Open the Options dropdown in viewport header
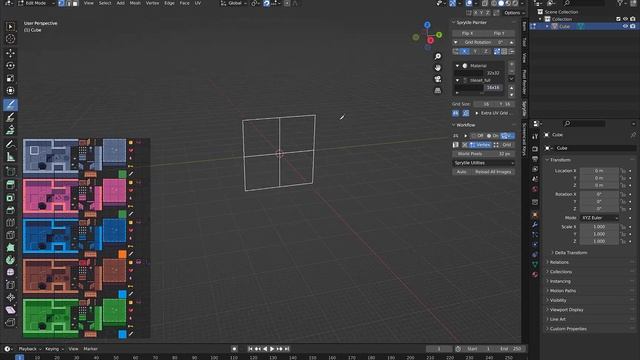Viewport: 640px width, 360px height. point(514,13)
